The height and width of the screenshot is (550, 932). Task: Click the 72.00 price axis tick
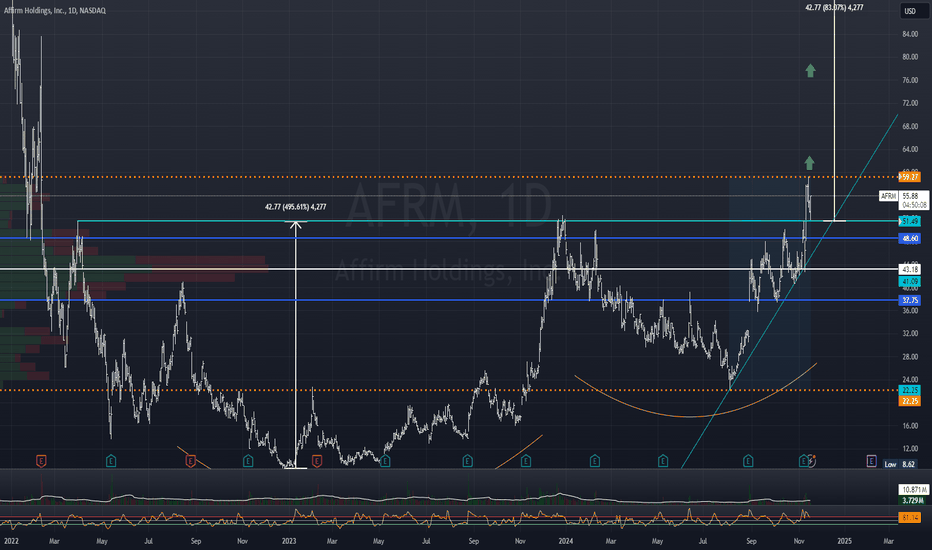pos(909,103)
